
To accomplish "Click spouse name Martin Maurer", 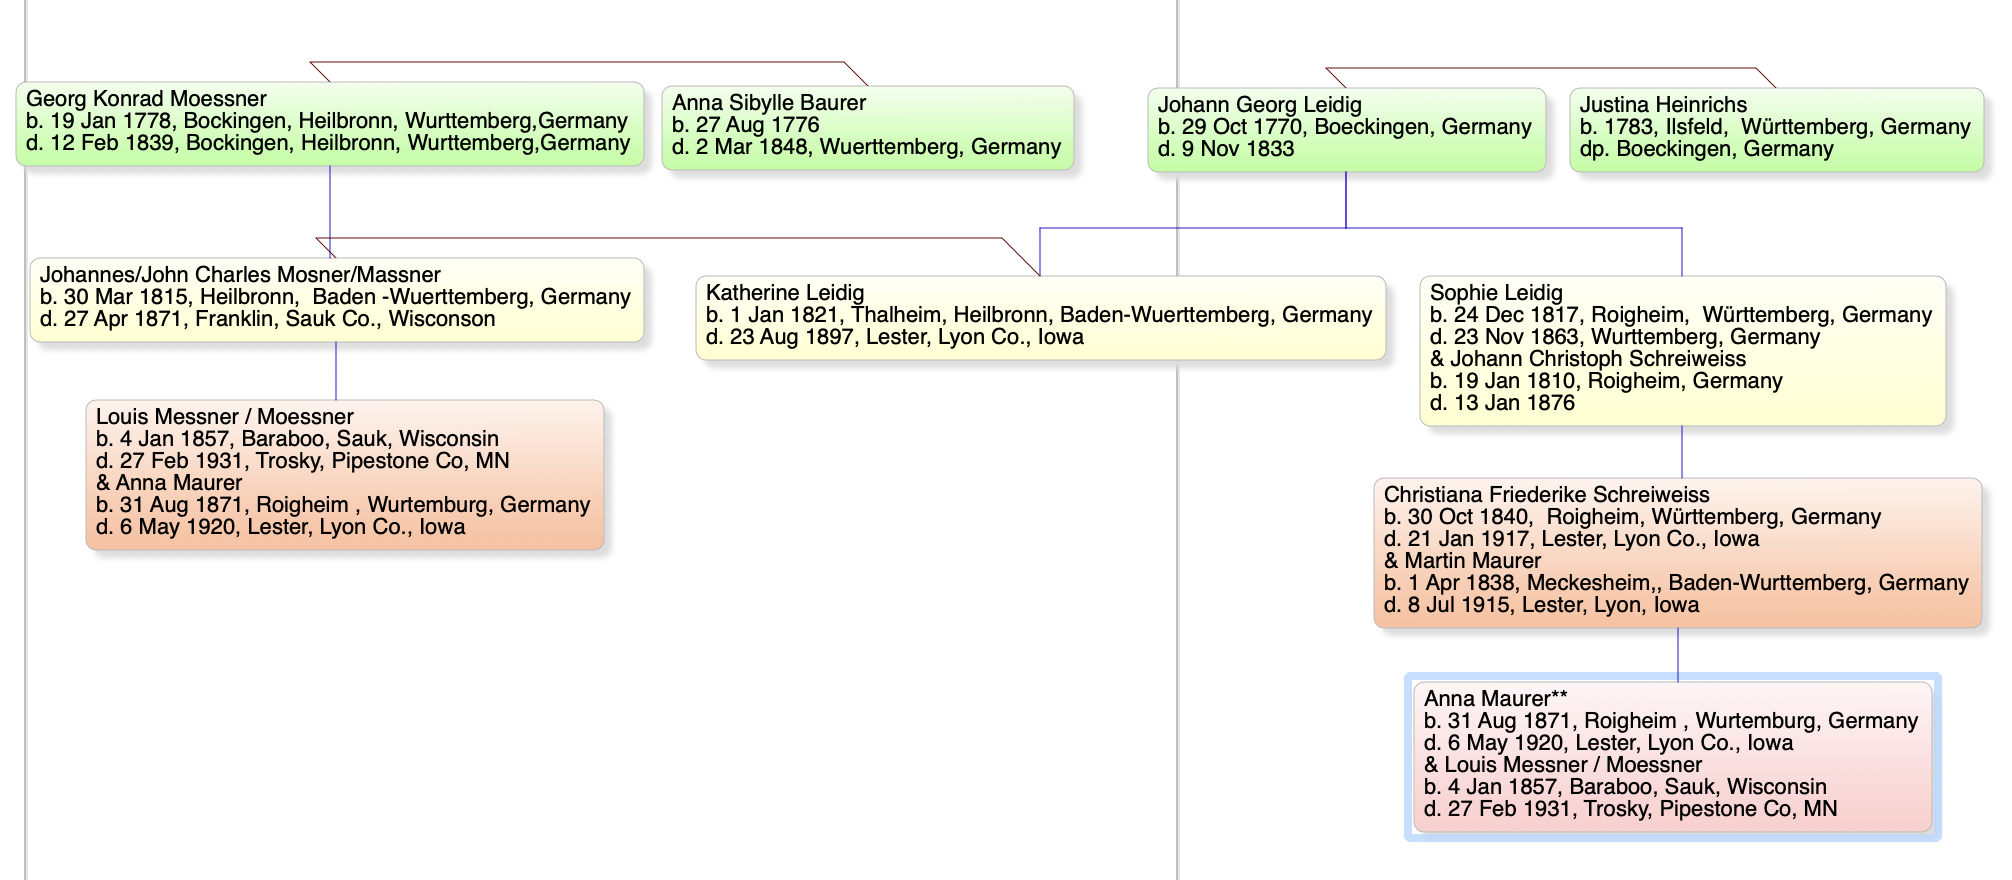I will tap(1472, 561).
